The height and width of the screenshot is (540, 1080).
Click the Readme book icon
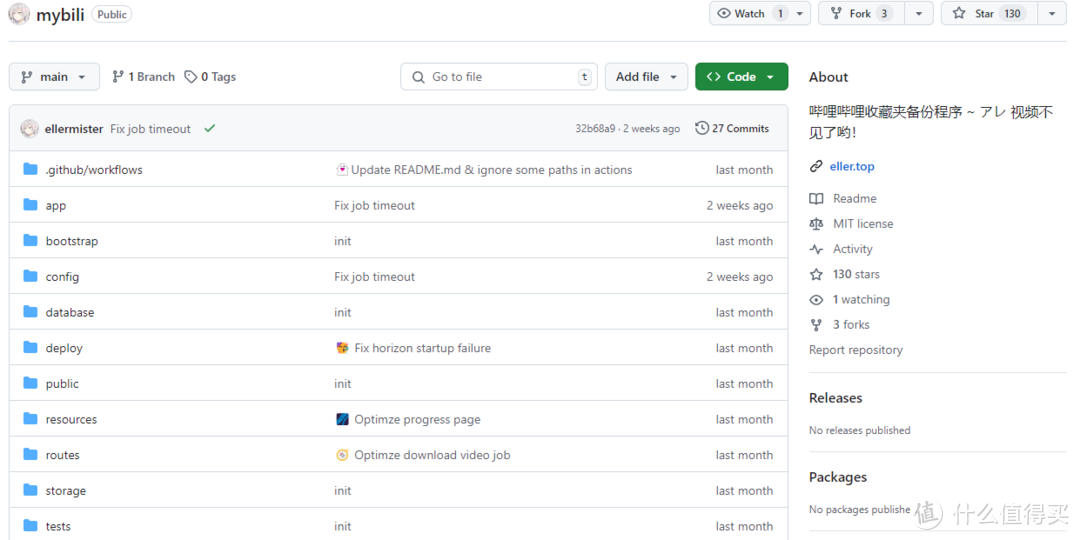(x=816, y=199)
